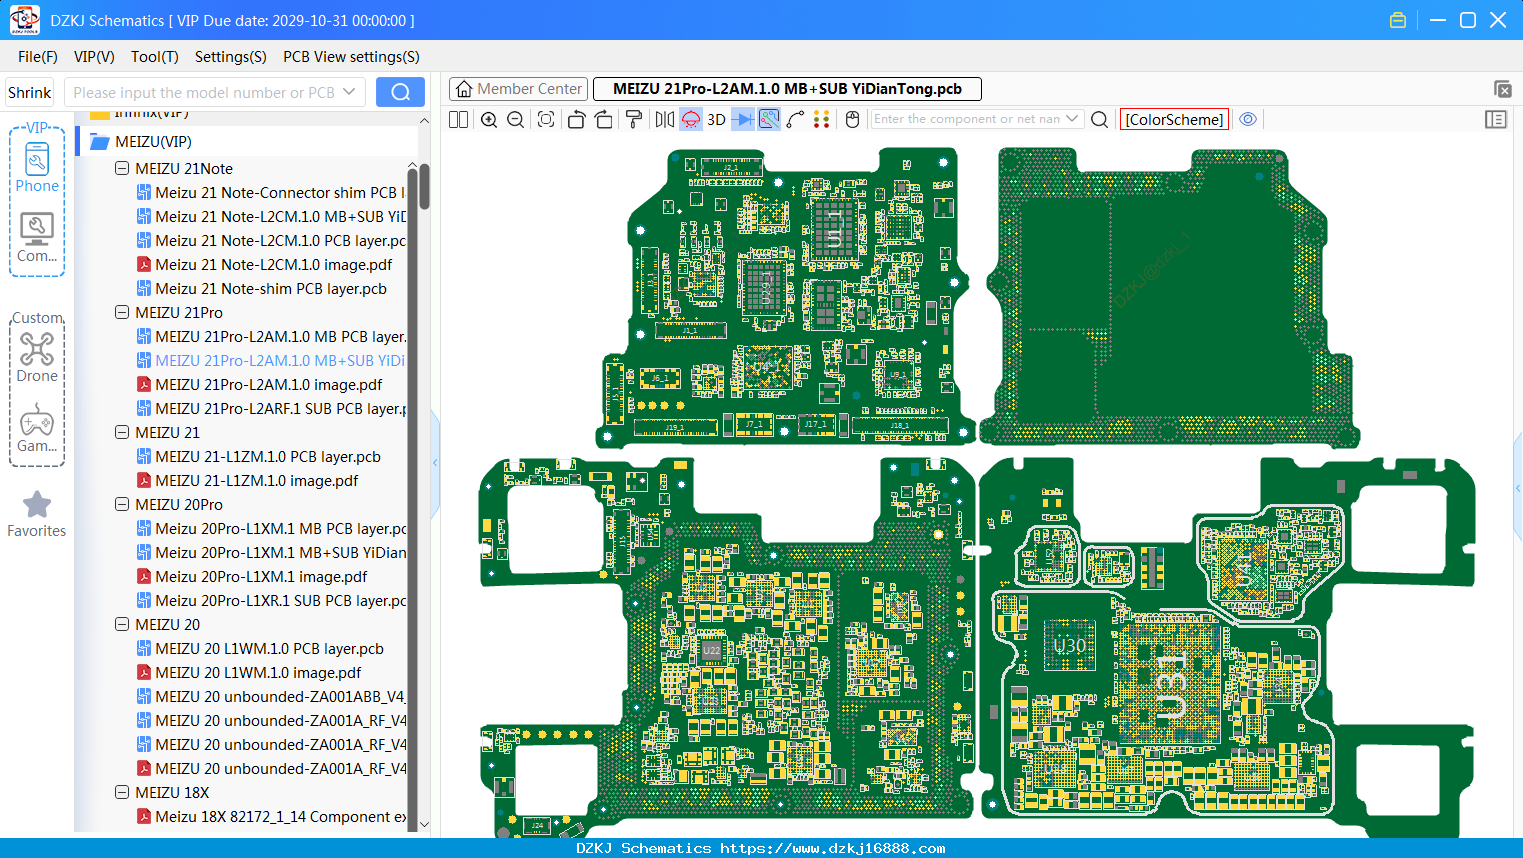Click the briefcase icon in title bar
Screen dimensions: 1523x858
coord(1398,20)
